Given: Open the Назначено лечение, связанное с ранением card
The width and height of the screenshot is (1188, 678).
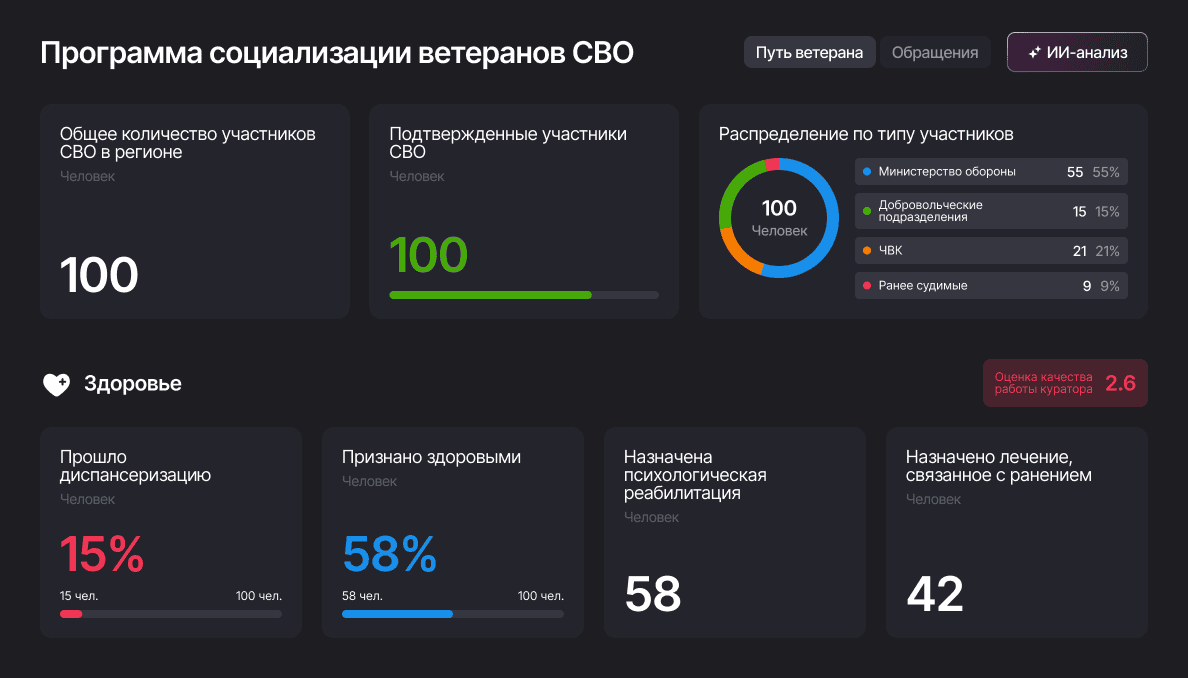Looking at the screenshot, I should pos(1017,532).
